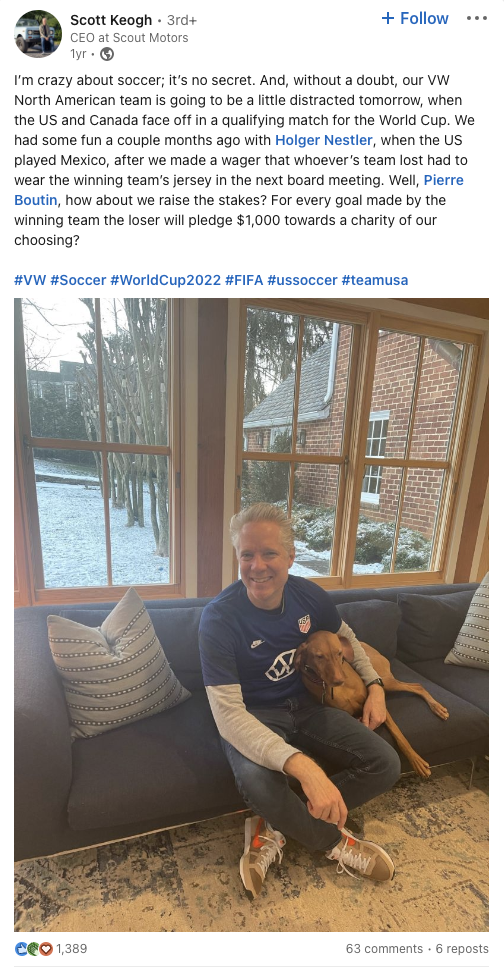Image resolution: width=504 pixels, height=976 pixels.
Task: Open the #teamusa hashtag
Action: [375, 280]
